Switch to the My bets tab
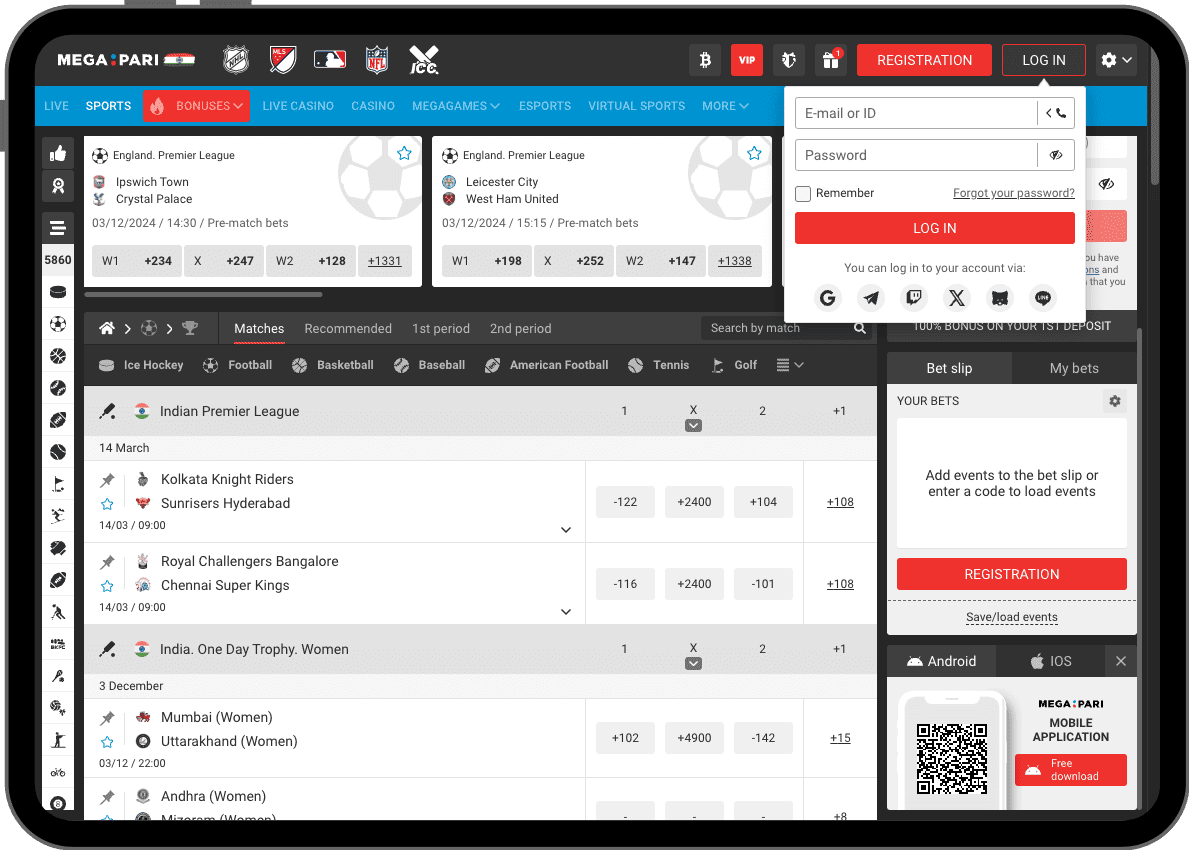Viewport: 1189px width, 850px height. (1074, 368)
